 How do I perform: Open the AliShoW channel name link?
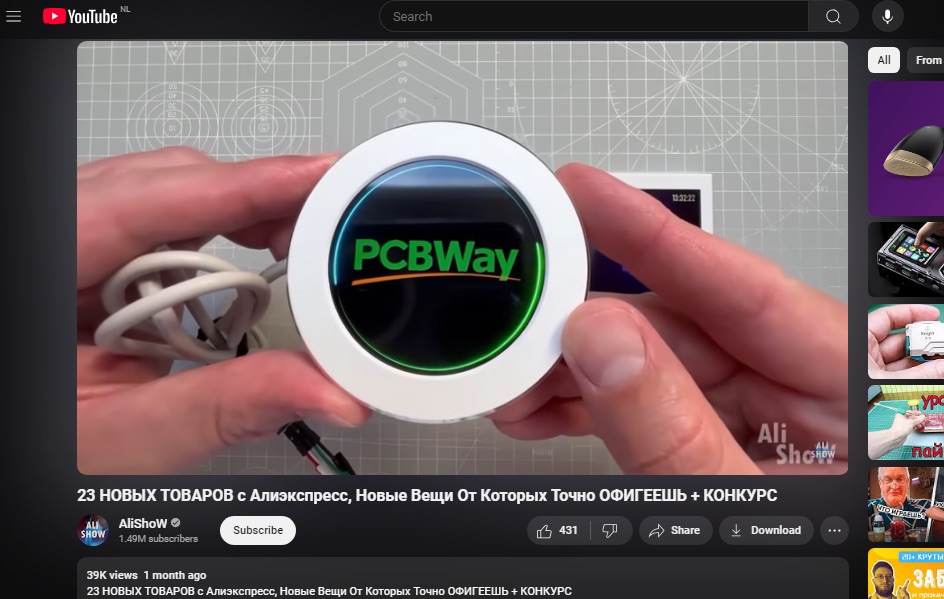pyautogui.click(x=143, y=523)
